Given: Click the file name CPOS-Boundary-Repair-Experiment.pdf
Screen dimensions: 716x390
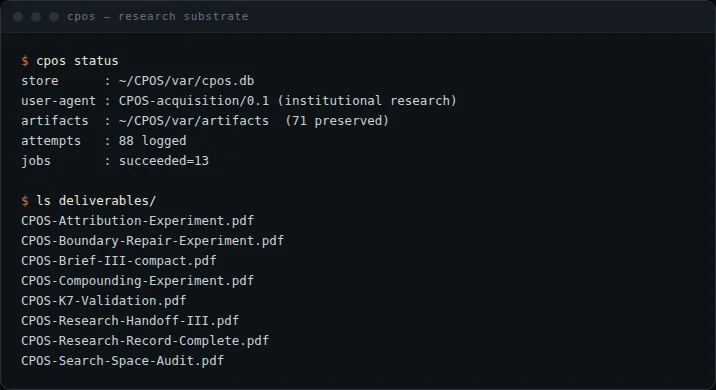Looking at the screenshot, I should tap(153, 241).
